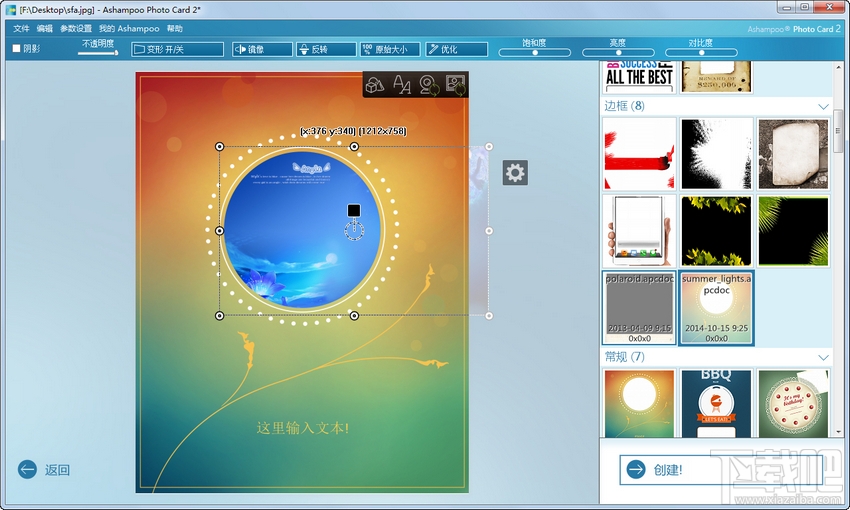850x510 pixels.
Task: Click the webcam replace photo icon
Action: click(428, 85)
